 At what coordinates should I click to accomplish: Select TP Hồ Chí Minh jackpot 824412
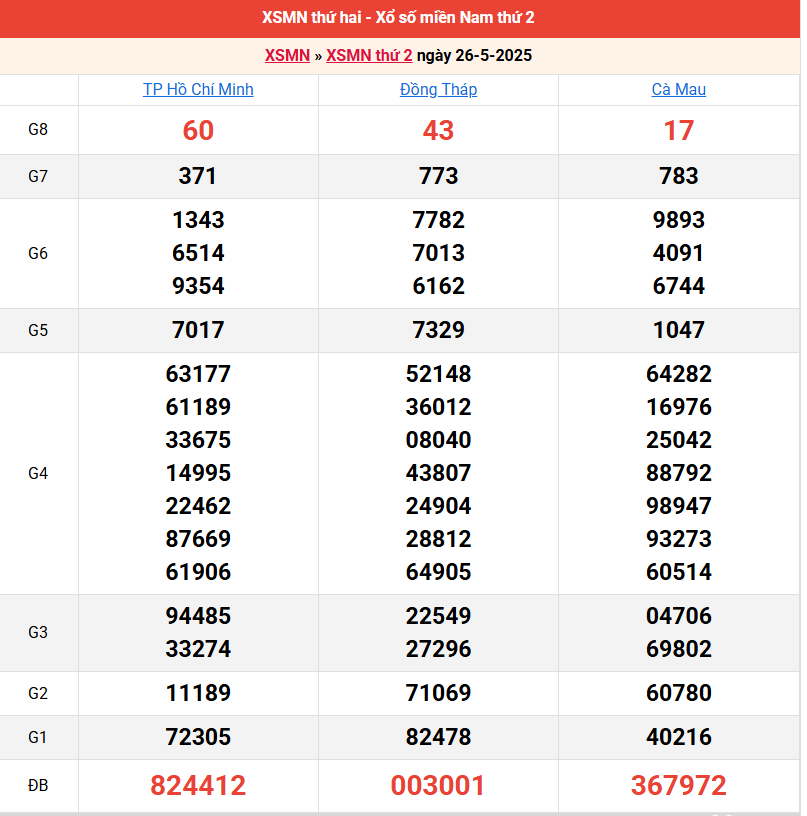pos(198,785)
